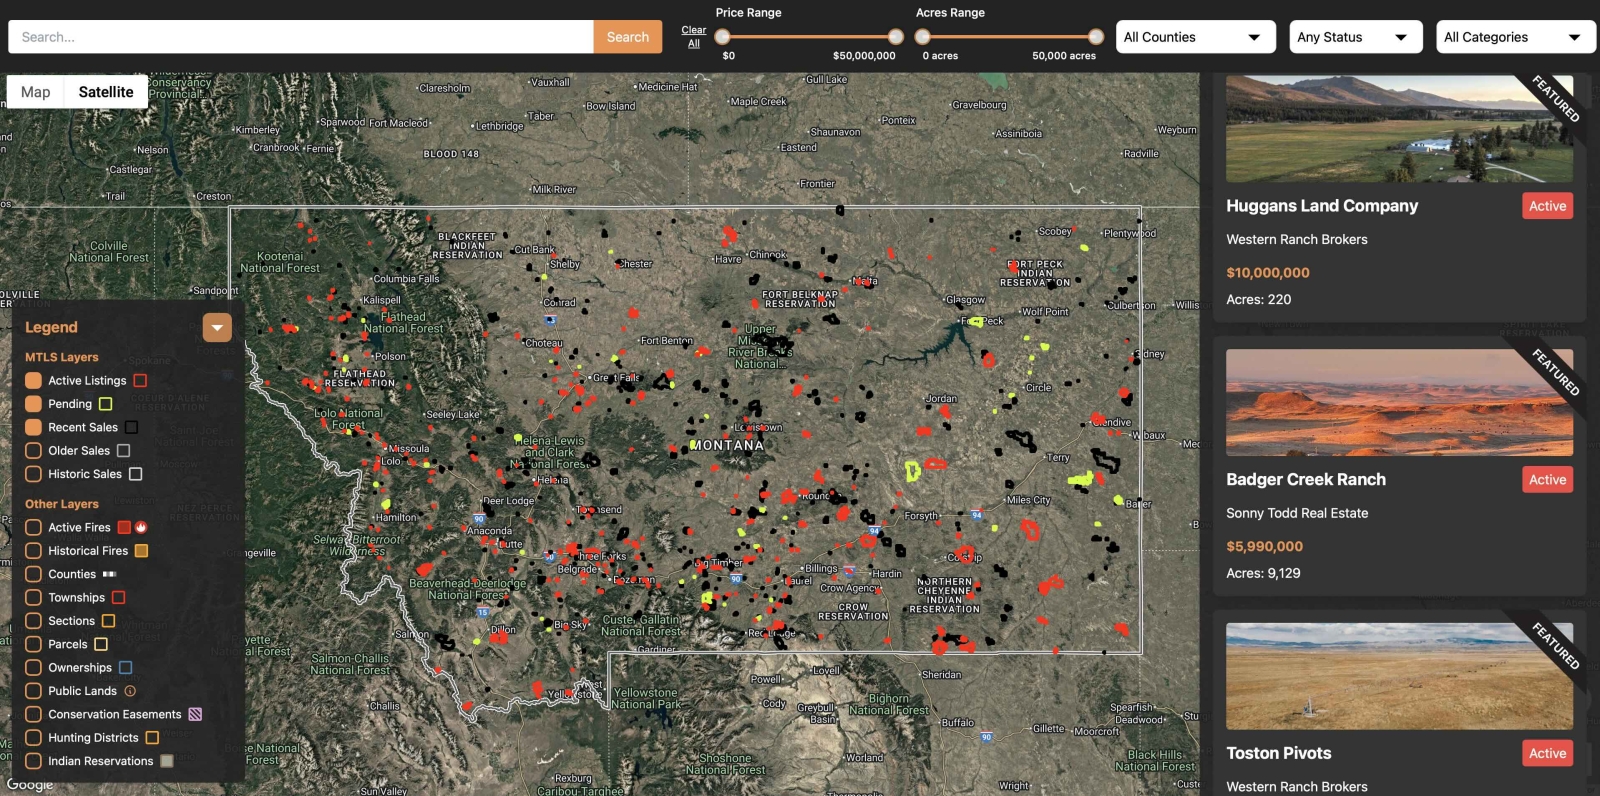Screen dimensions: 1600x796
Task: Switch to the Map view tab
Action: (x=36, y=92)
